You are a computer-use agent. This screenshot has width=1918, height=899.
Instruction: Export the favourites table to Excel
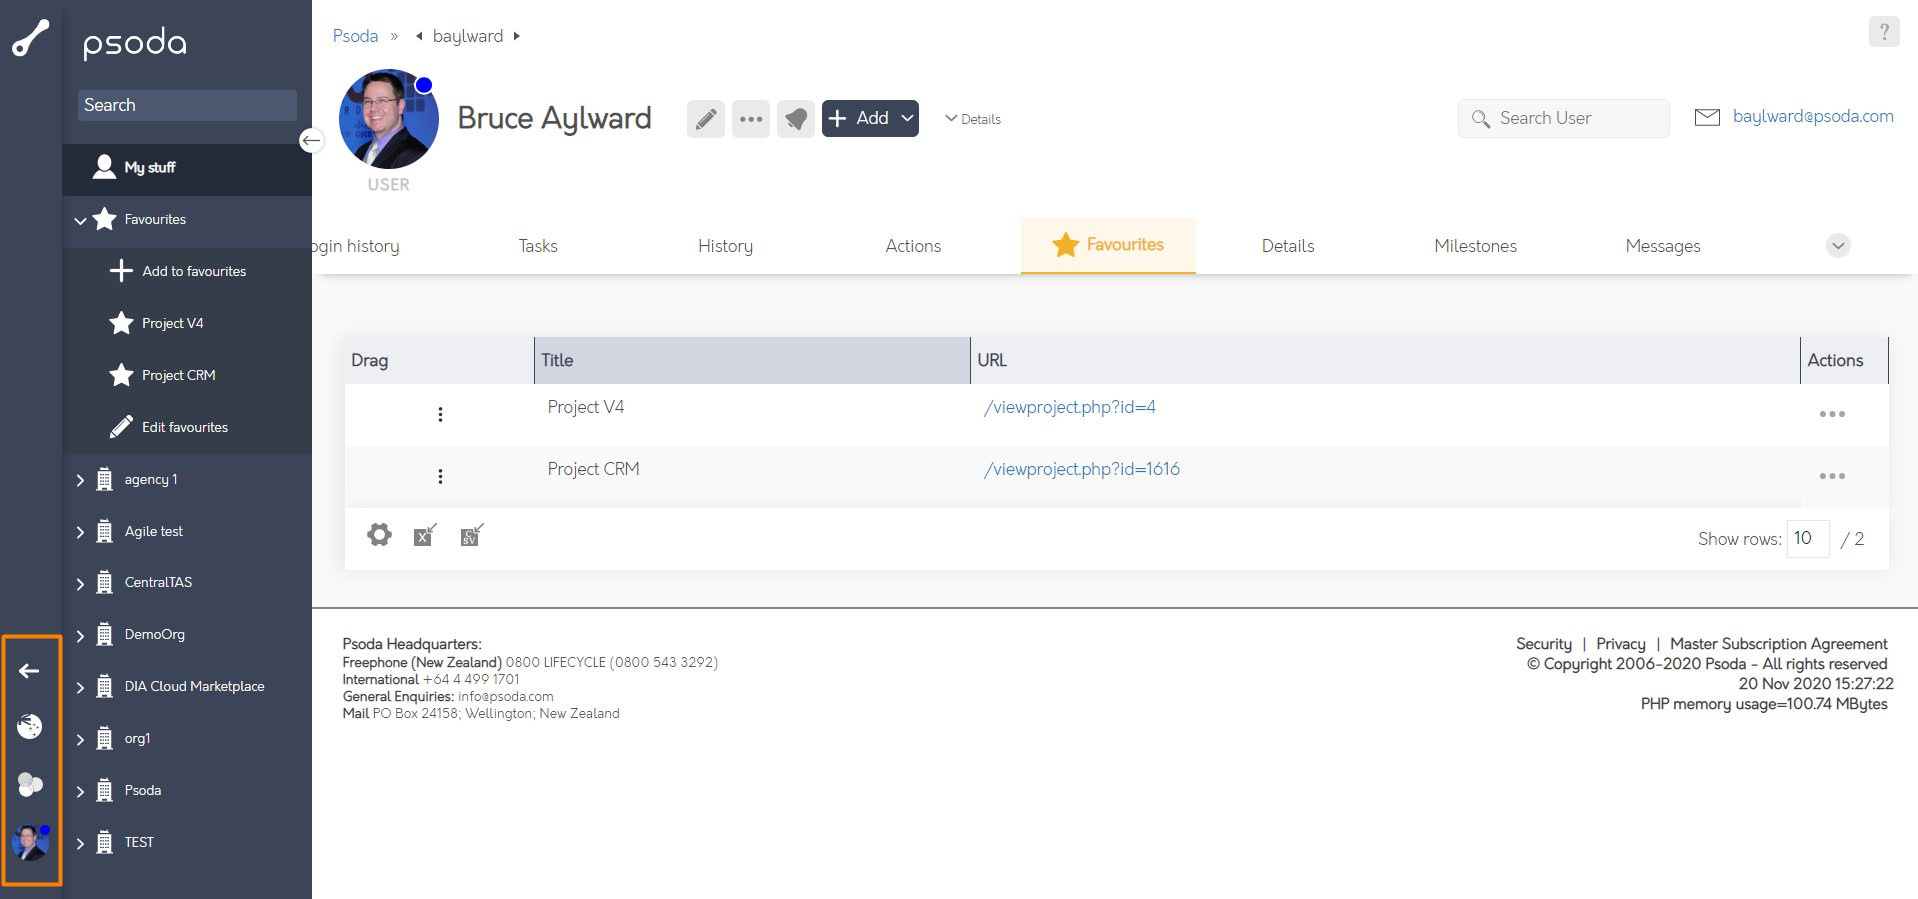tap(425, 536)
